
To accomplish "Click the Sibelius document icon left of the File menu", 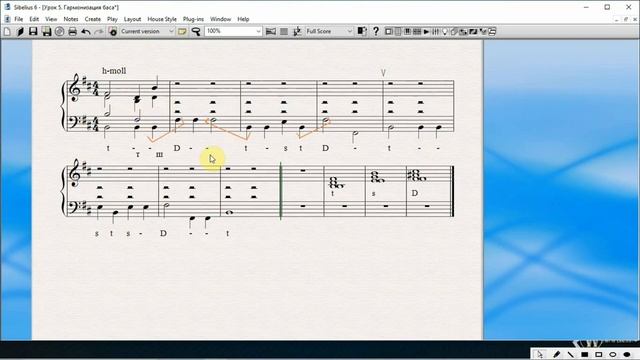I will (x=7, y=19).
